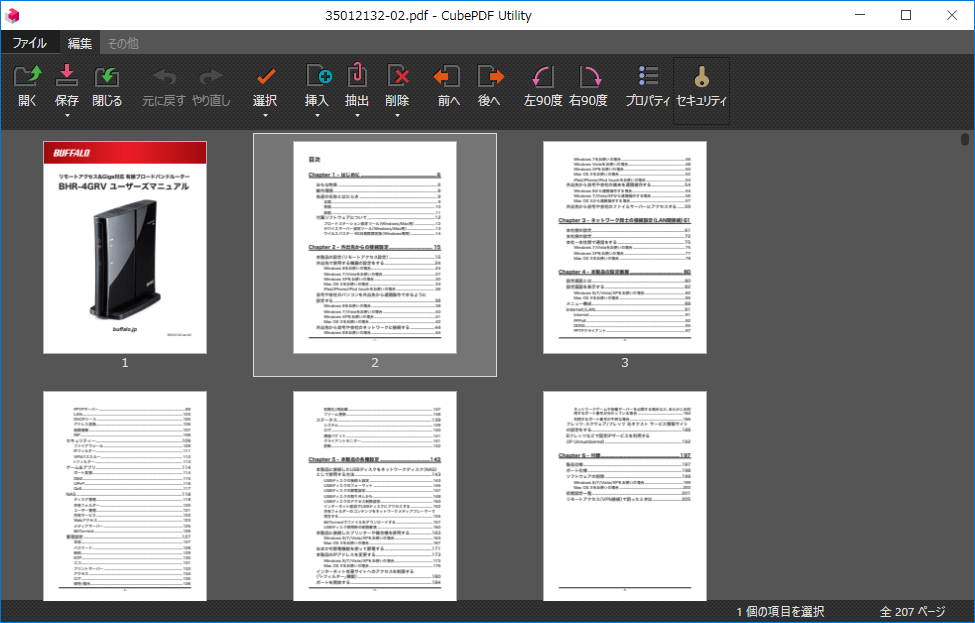This screenshot has width=975, height=623.
Task: Click the Save (保存) download icon
Action: [67, 77]
